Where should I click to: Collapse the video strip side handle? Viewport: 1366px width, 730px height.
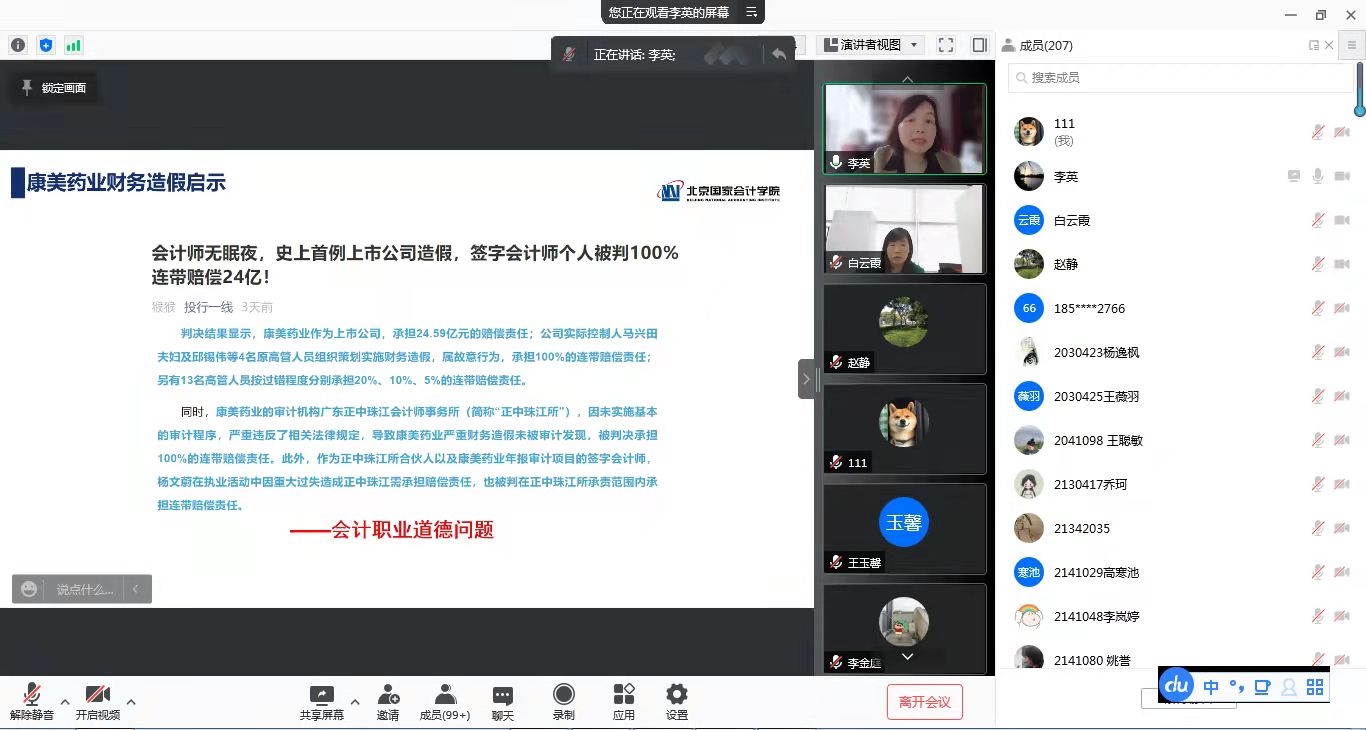point(806,379)
